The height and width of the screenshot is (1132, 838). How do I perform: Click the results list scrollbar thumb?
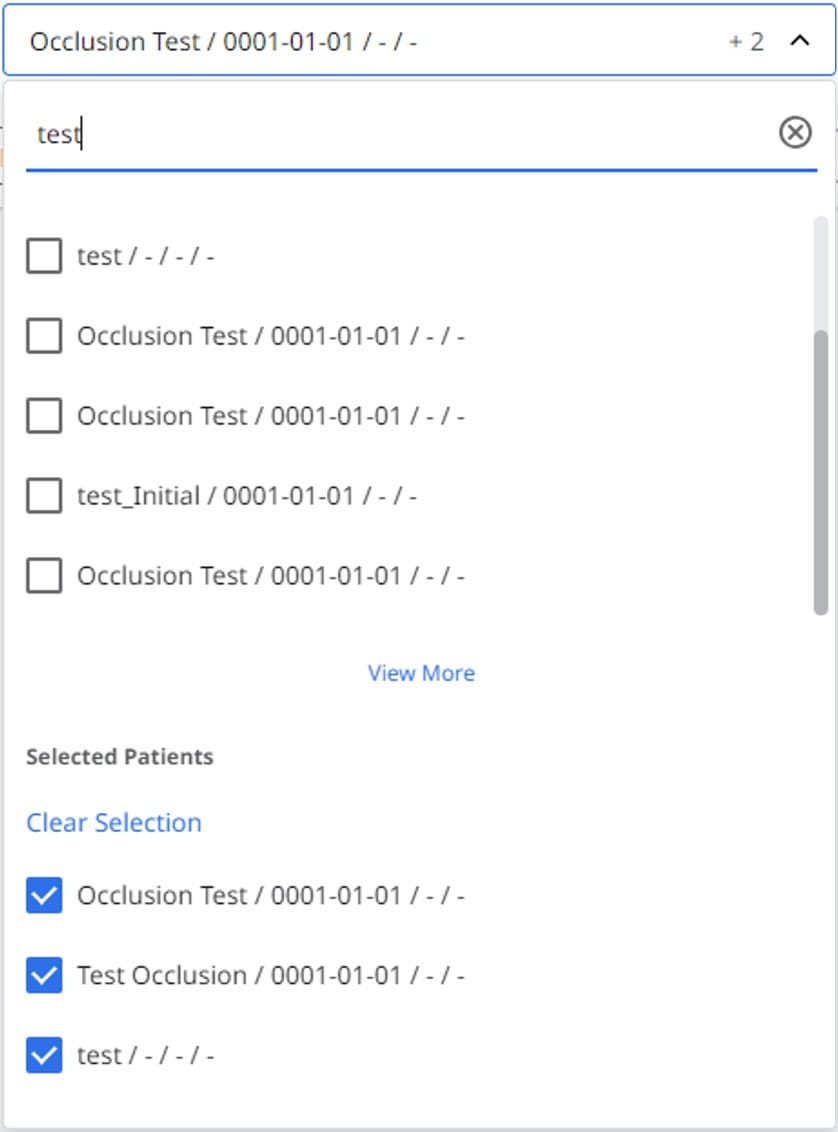[x=821, y=473]
